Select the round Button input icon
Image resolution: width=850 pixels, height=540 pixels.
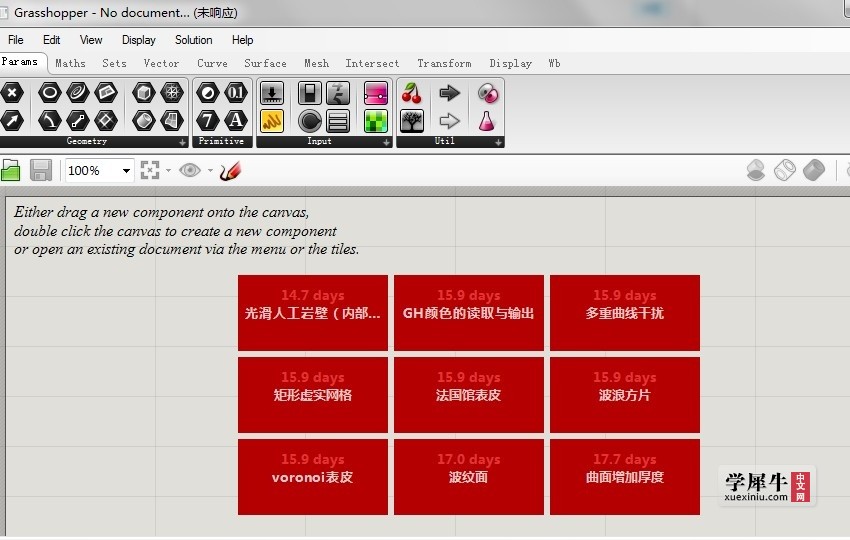pyautogui.click(x=310, y=121)
